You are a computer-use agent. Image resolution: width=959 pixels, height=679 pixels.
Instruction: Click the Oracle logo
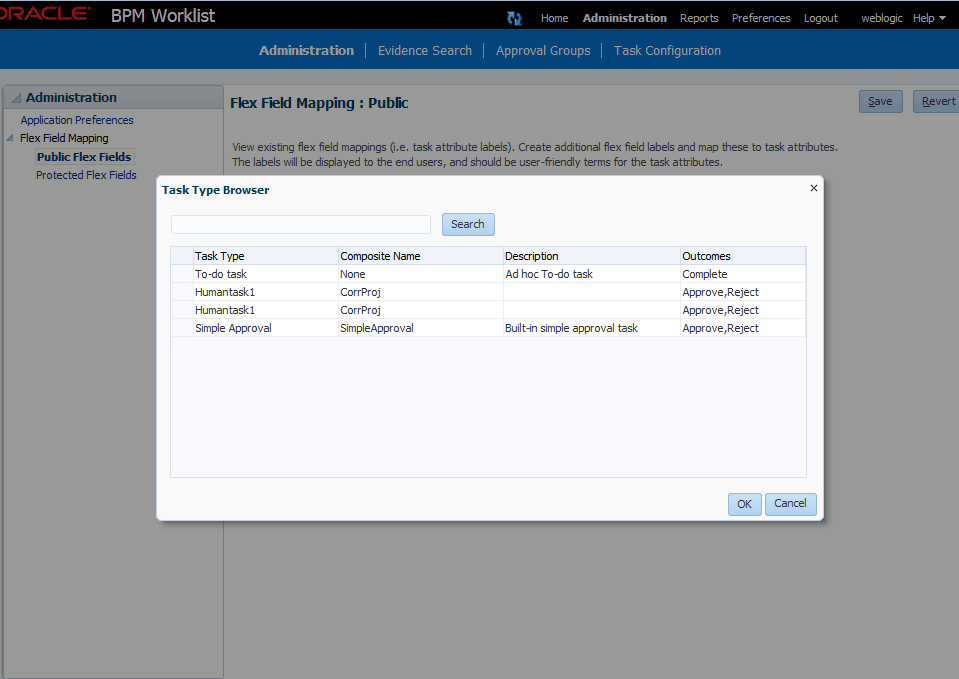(45, 13)
